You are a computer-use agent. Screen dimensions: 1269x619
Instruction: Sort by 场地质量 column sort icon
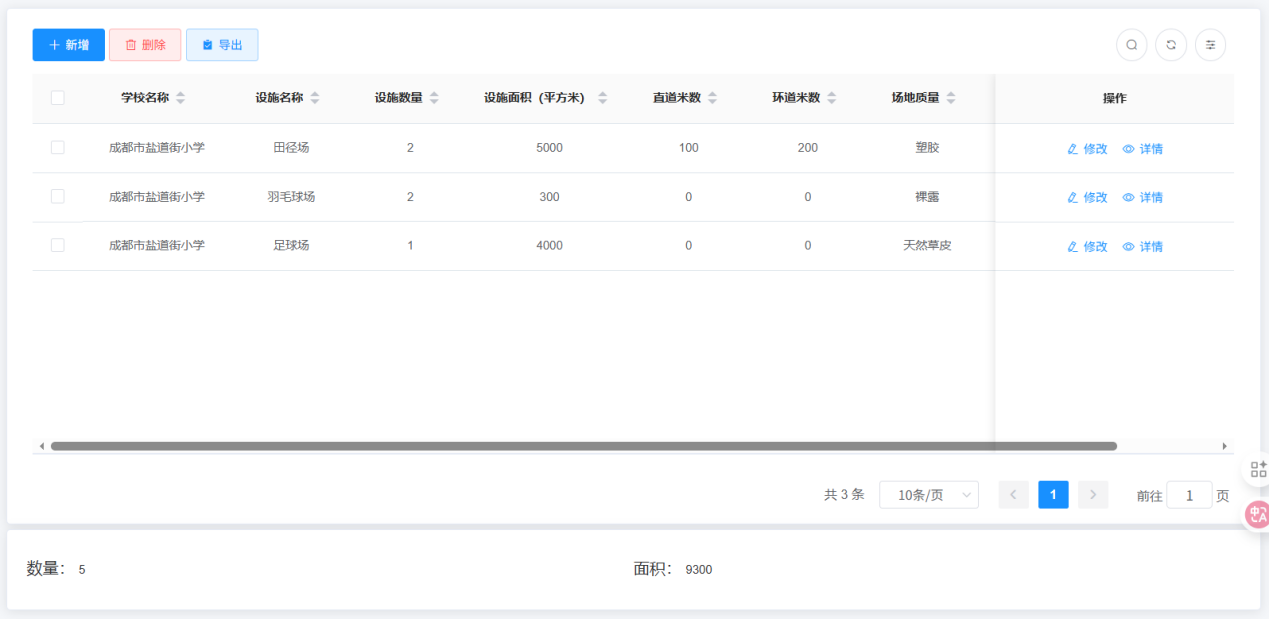coord(951,98)
